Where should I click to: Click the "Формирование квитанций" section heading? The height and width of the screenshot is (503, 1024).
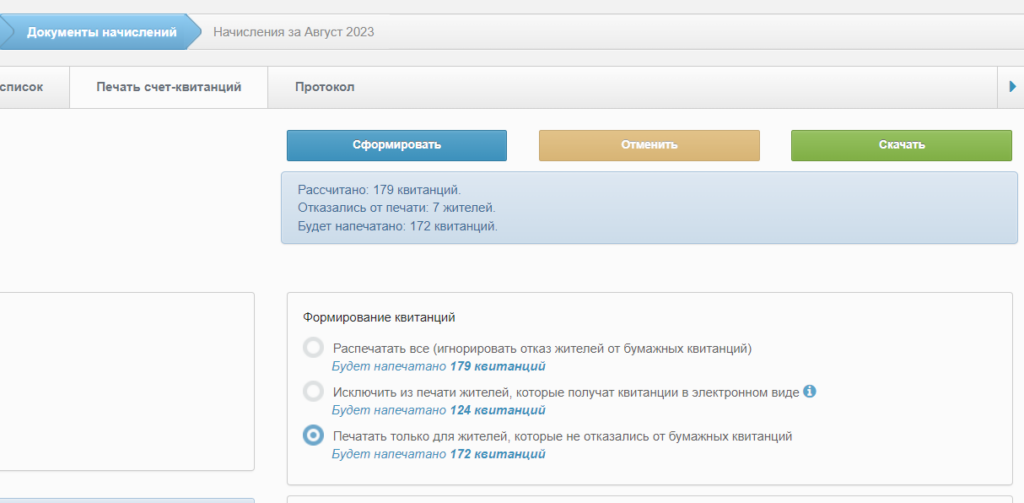(x=379, y=317)
